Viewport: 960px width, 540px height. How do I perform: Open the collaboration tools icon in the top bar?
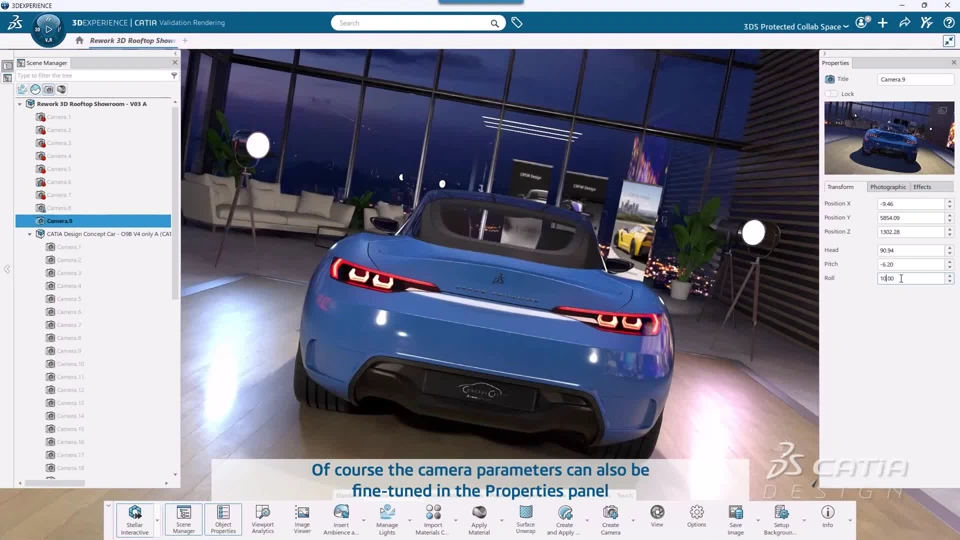pyautogui.click(x=926, y=23)
